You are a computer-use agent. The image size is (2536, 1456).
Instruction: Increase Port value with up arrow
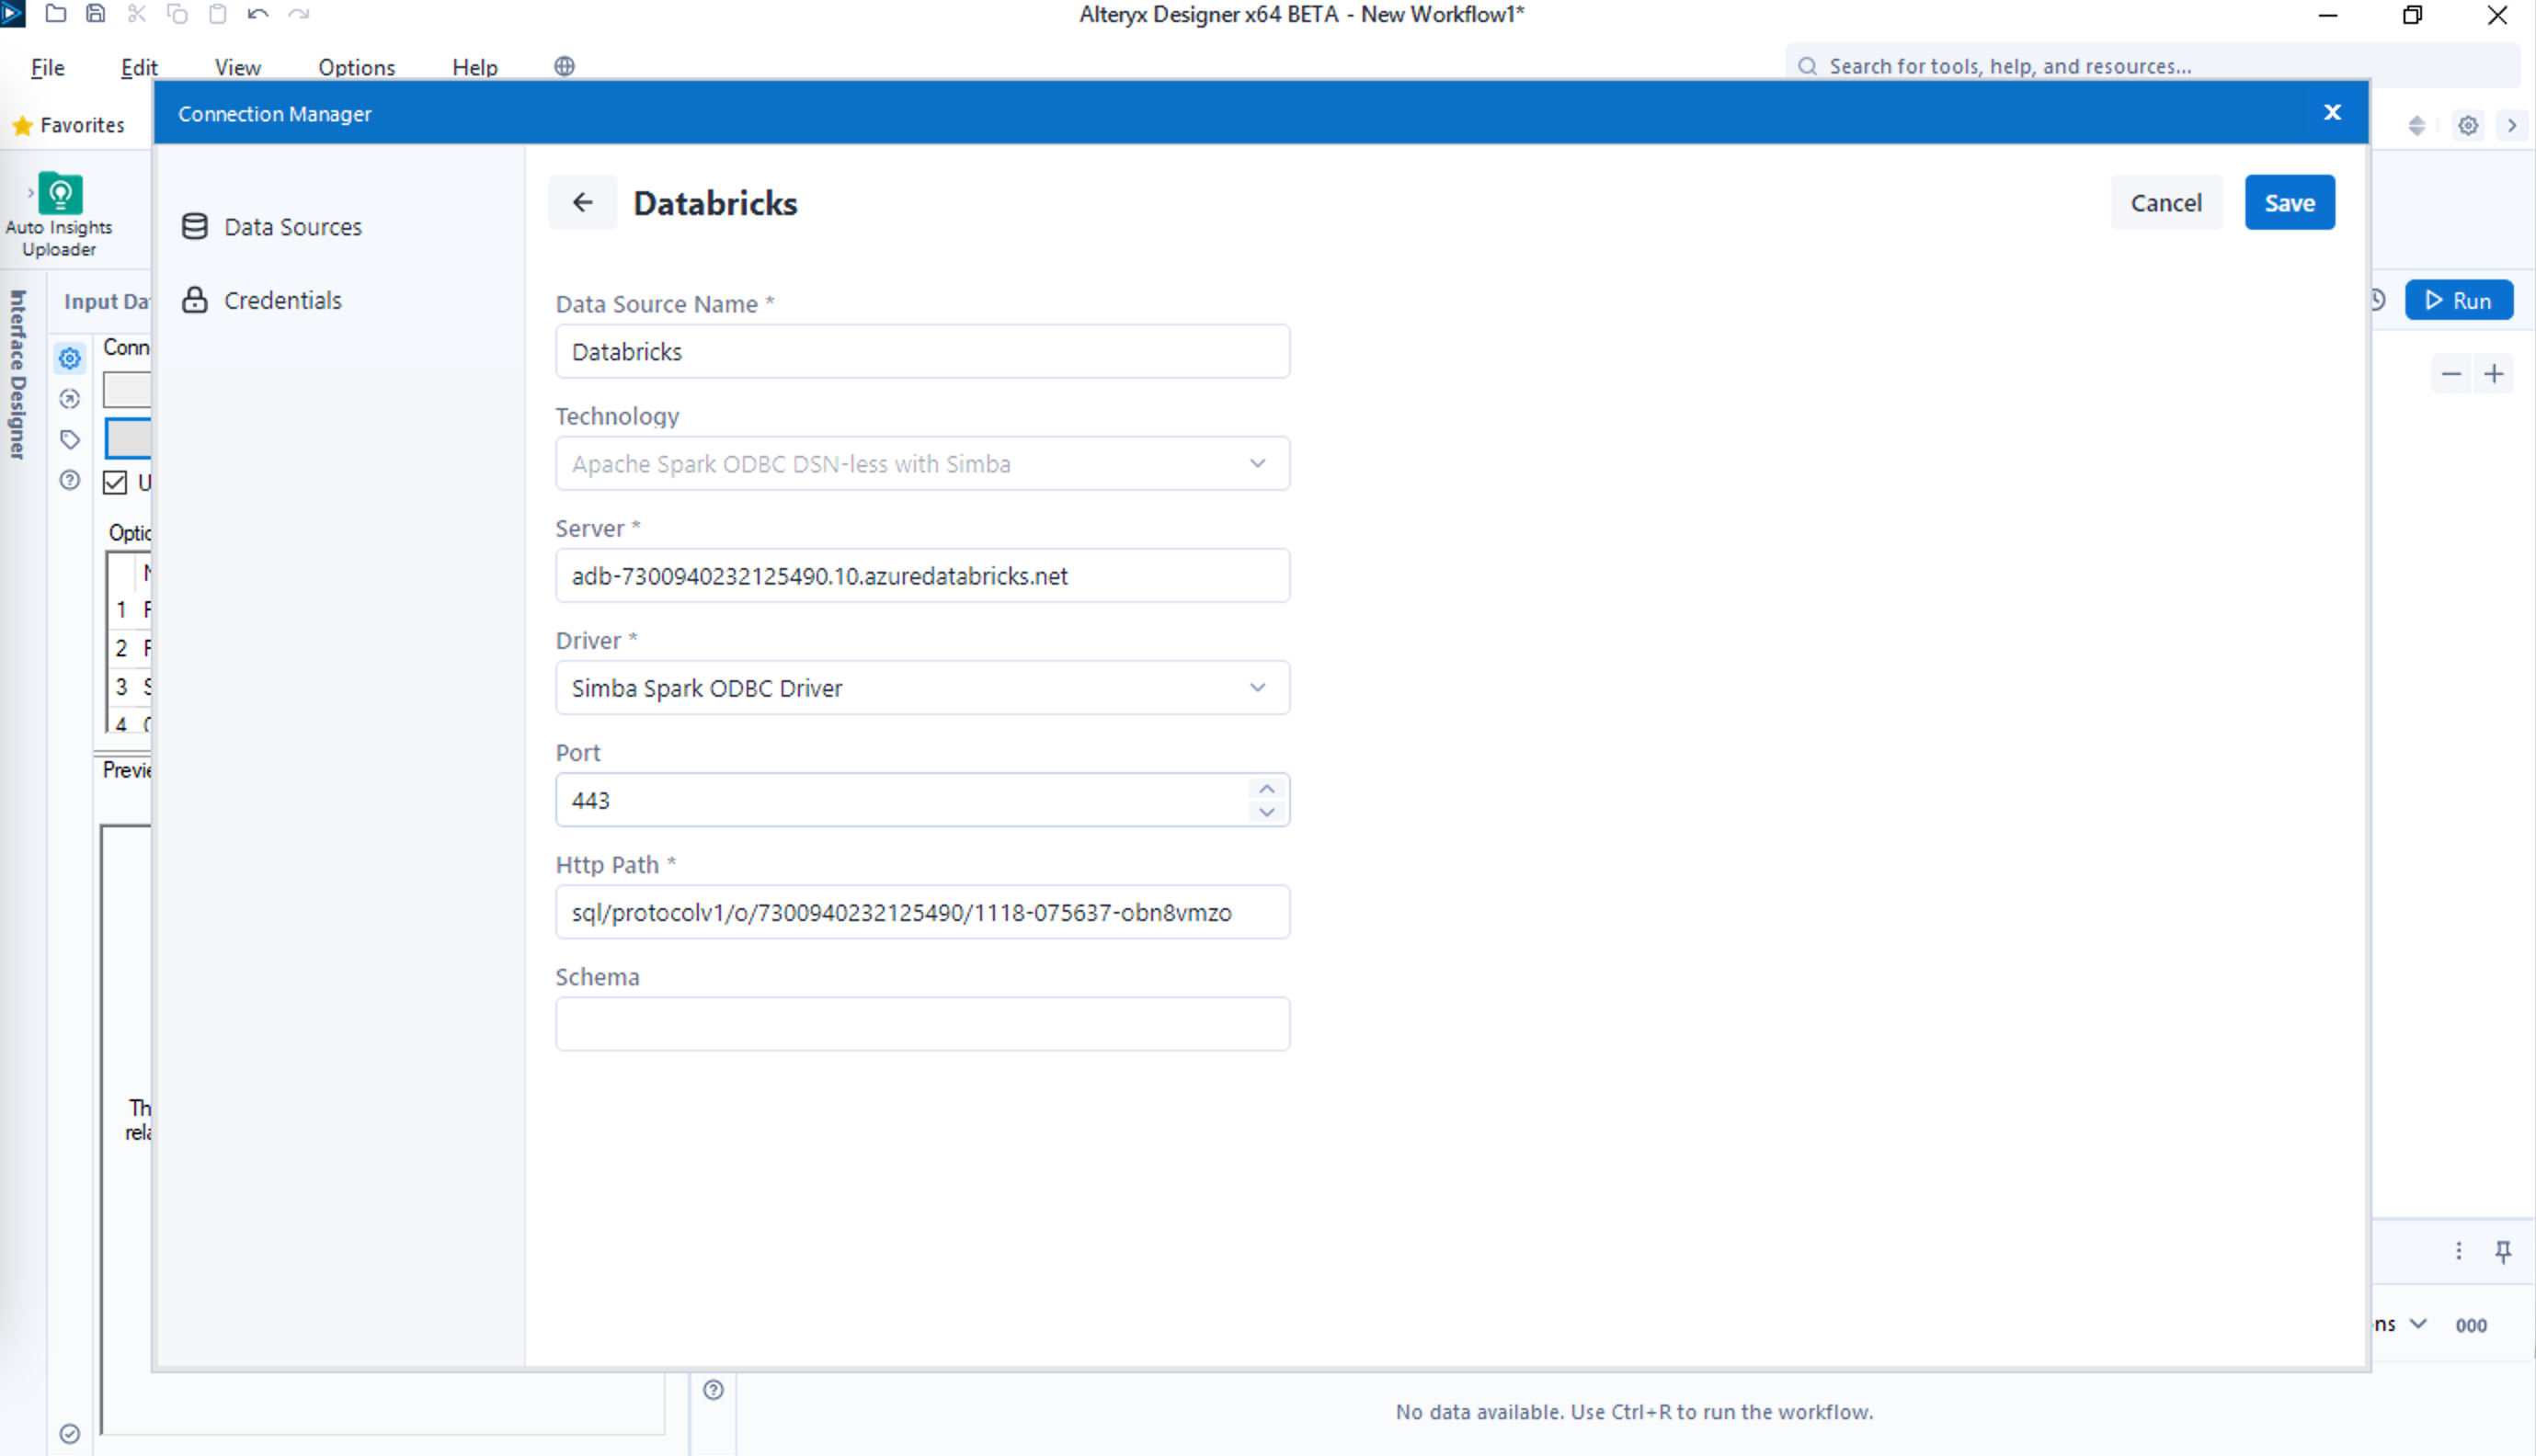click(x=1266, y=789)
